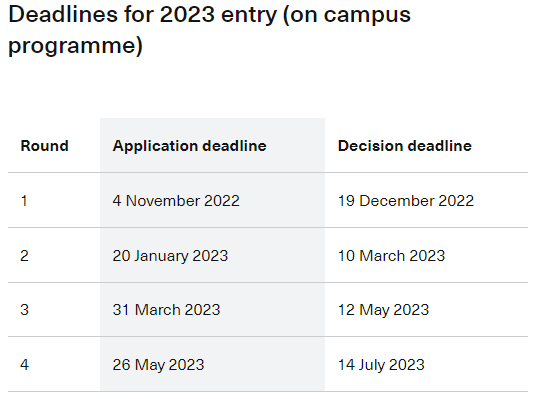Click the word 'Deadlines' in the heading
The width and height of the screenshot is (537, 399).
(63, 15)
